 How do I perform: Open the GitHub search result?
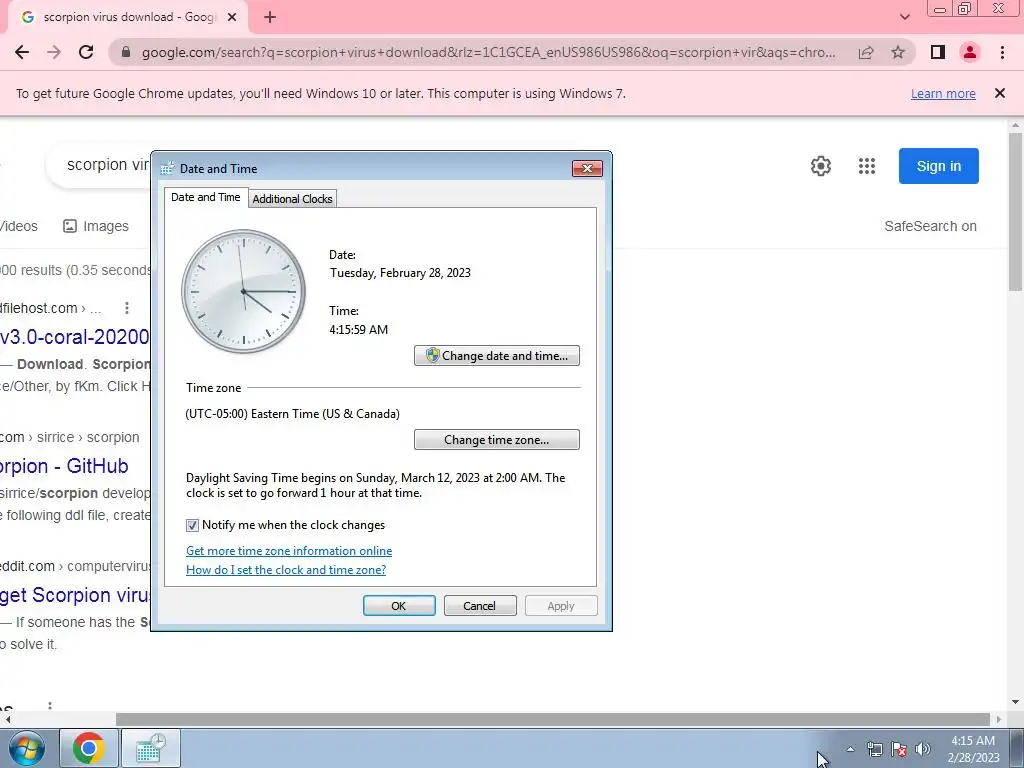coord(64,466)
